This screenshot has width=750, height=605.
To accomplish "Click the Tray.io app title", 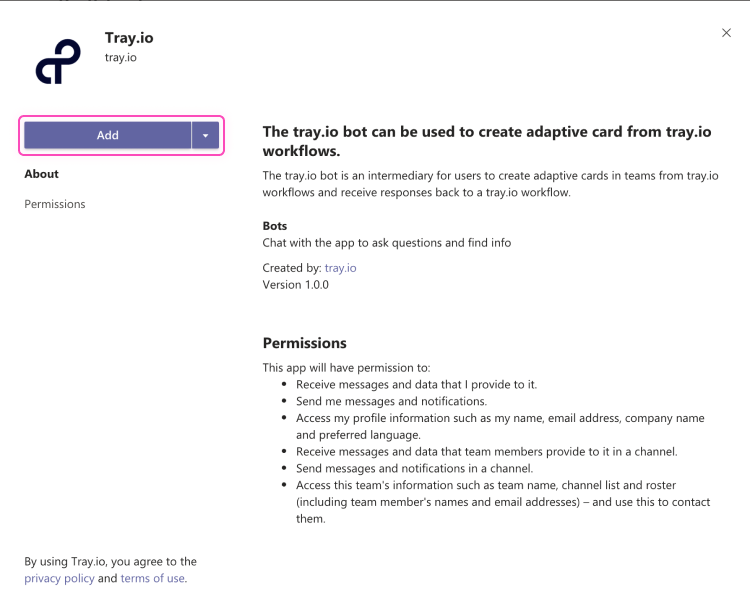I will (129, 39).
